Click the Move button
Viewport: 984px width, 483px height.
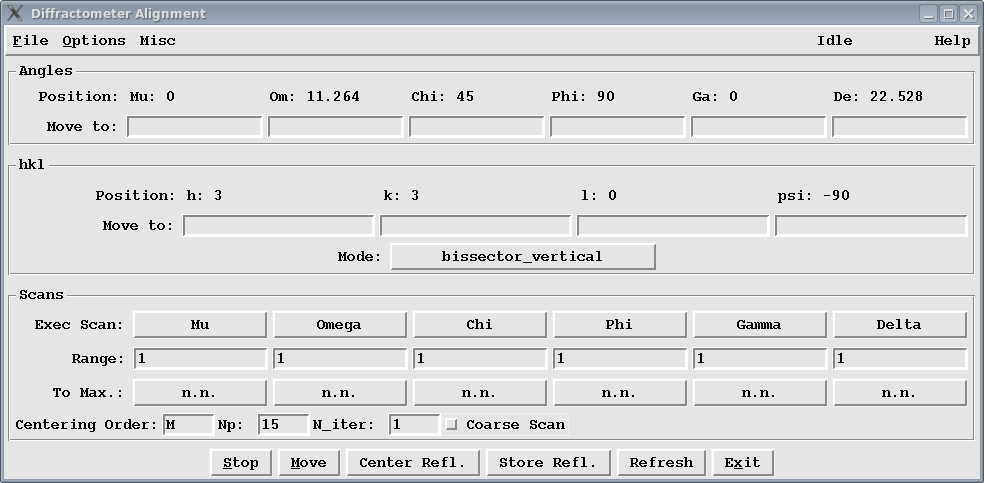point(309,463)
